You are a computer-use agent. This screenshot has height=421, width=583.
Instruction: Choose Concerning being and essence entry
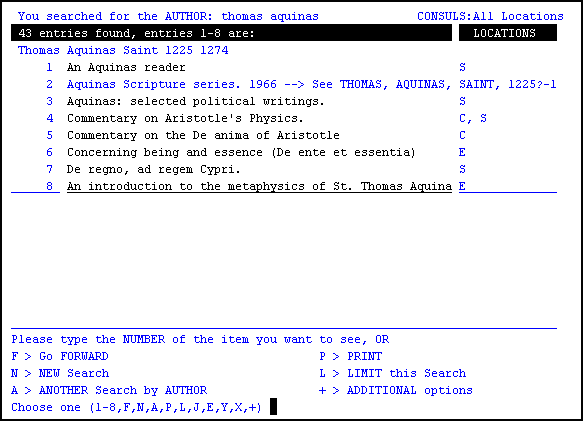point(241,152)
